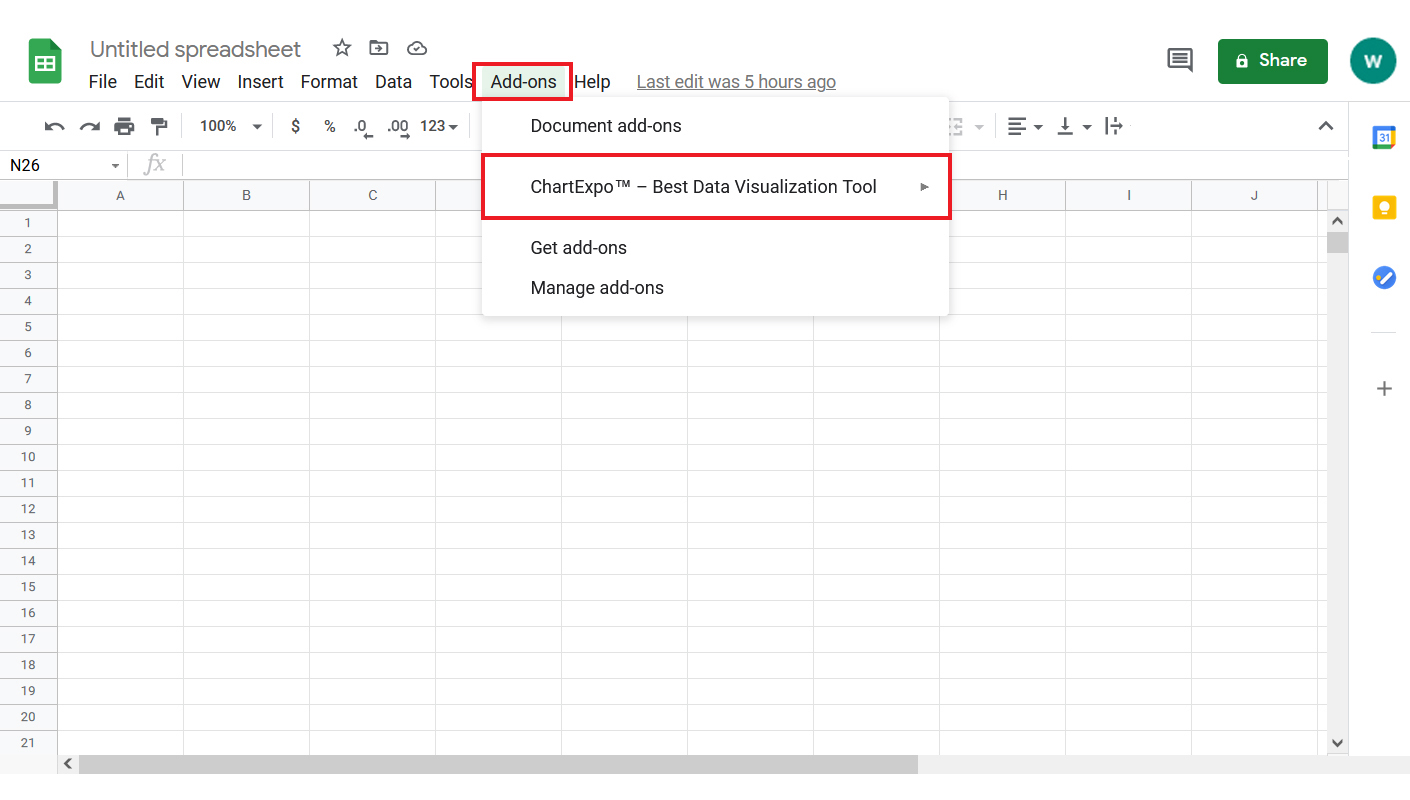The height and width of the screenshot is (800, 1410).
Task: Select column C header
Action: coord(373,196)
